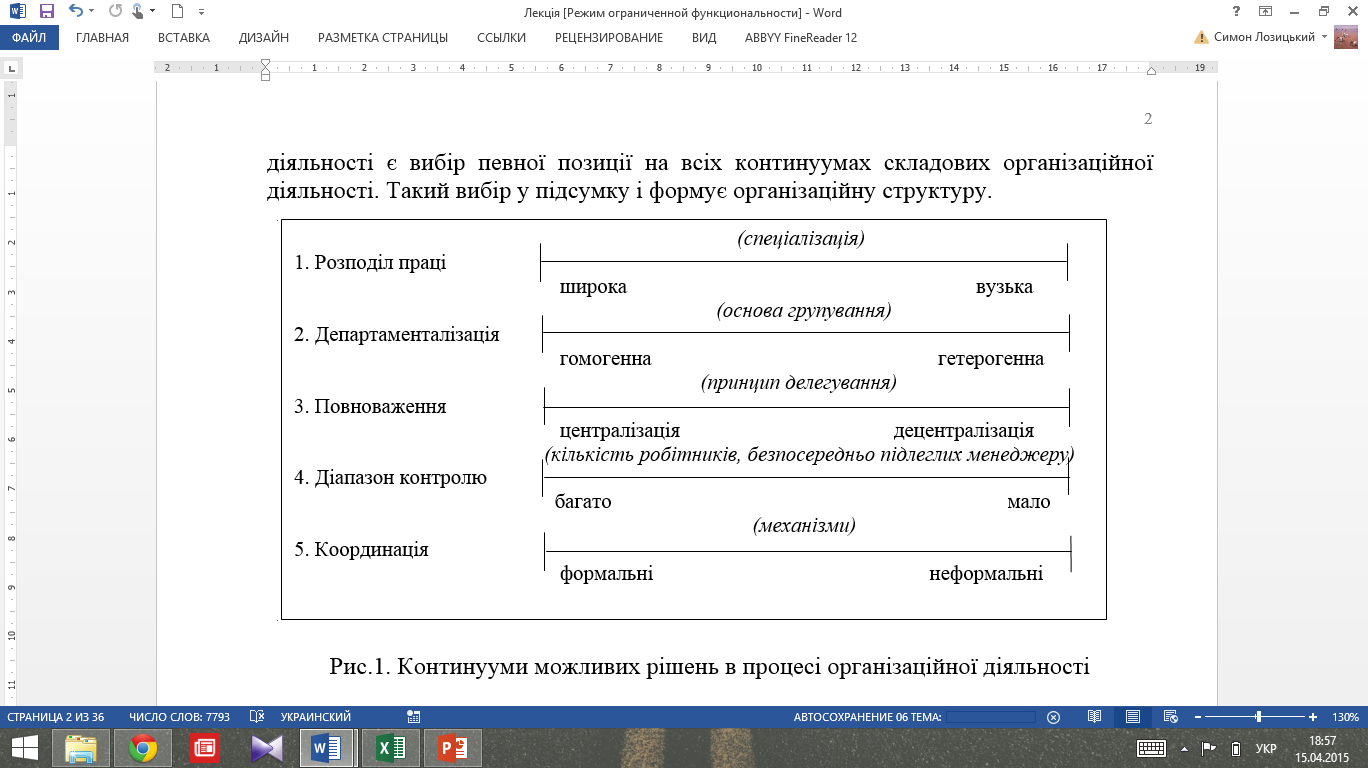Open Excel from taskbar
Screen dimensions: 1368x768
tap(389, 748)
